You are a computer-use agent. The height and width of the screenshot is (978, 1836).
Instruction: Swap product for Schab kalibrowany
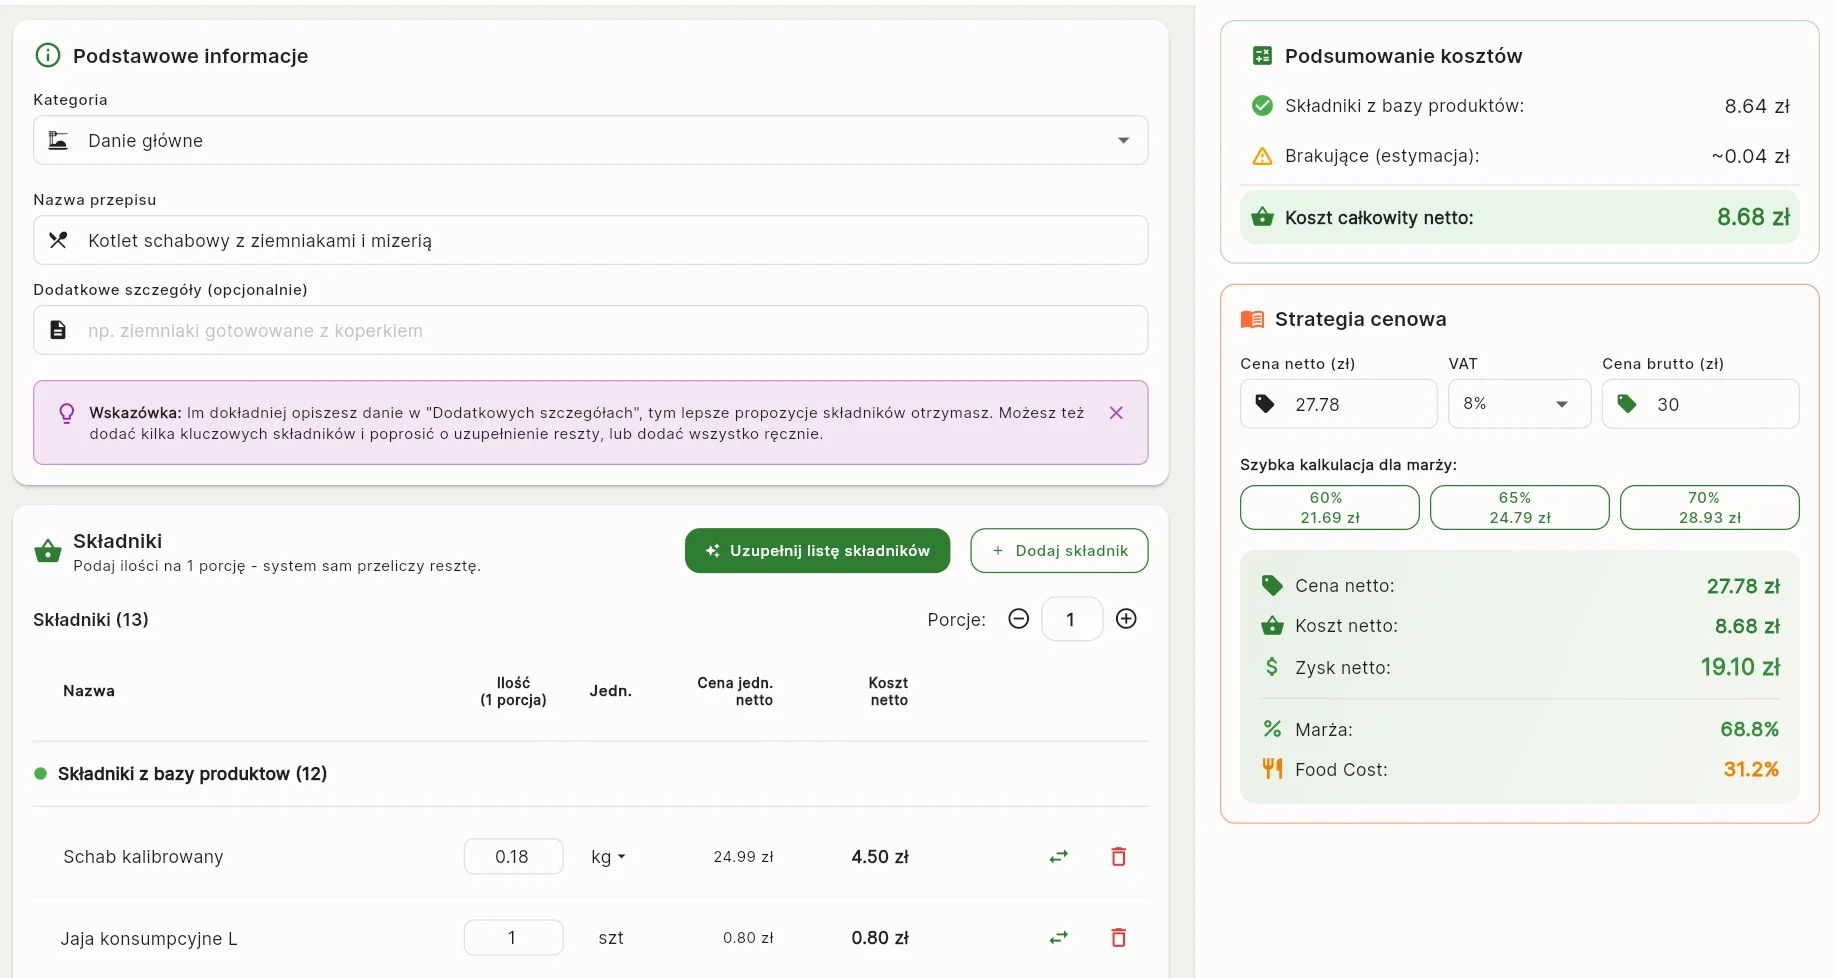[x=1058, y=857]
